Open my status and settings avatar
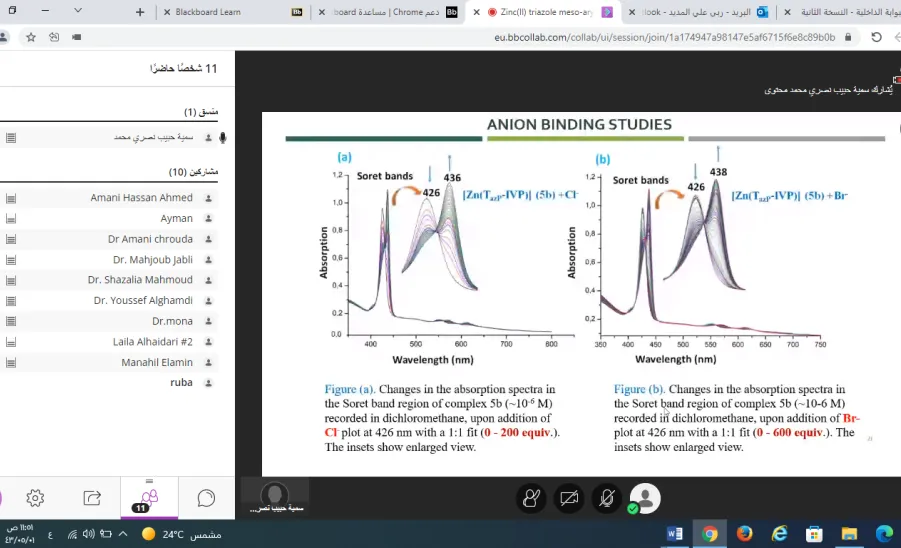 point(645,498)
